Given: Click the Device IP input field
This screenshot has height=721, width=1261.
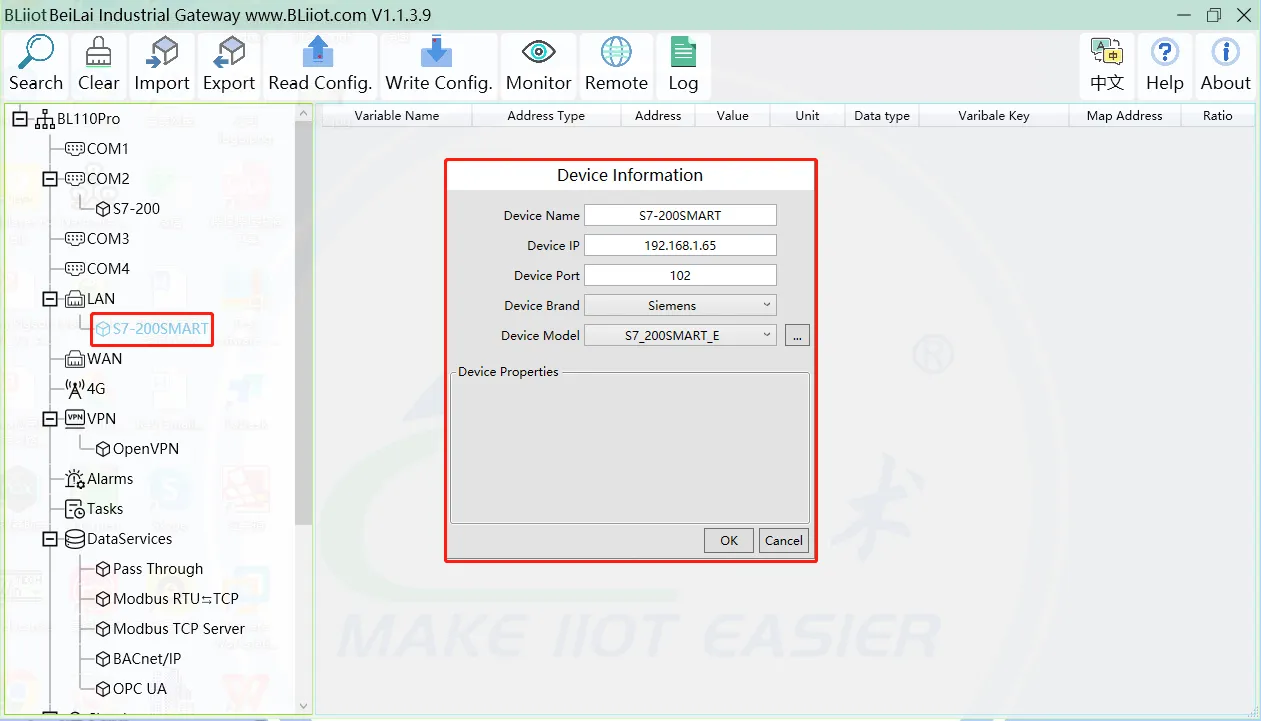Looking at the screenshot, I should pyautogui.click(x=680, y=245).
